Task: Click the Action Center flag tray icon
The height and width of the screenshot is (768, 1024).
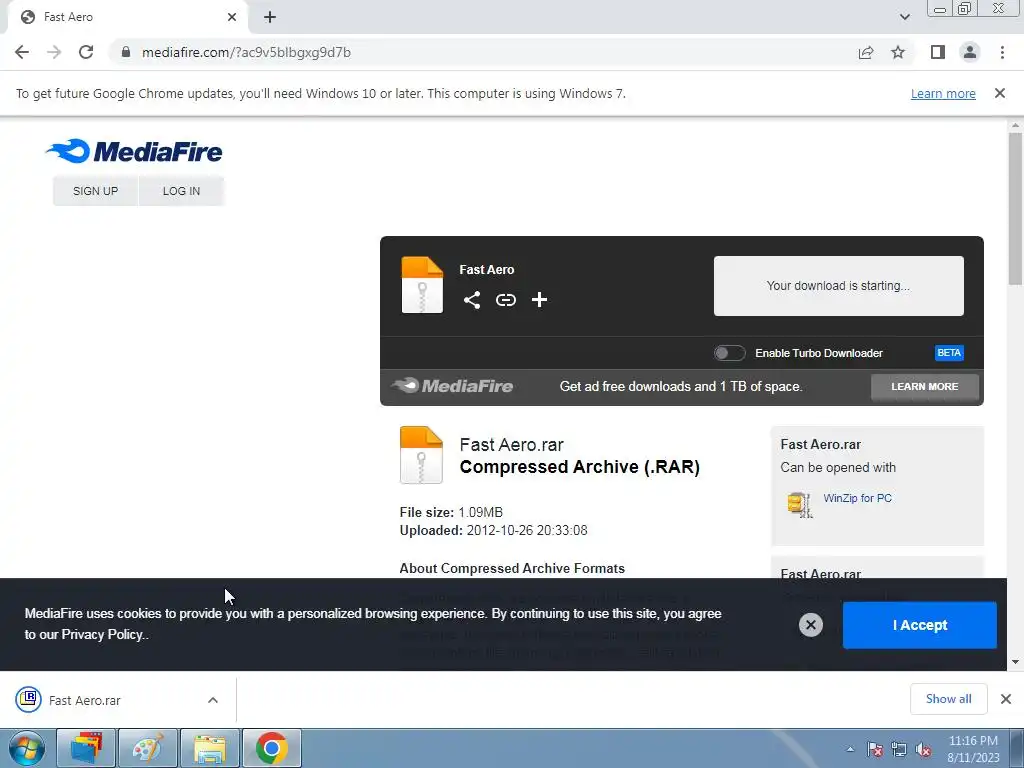Action: coord(875,750)
